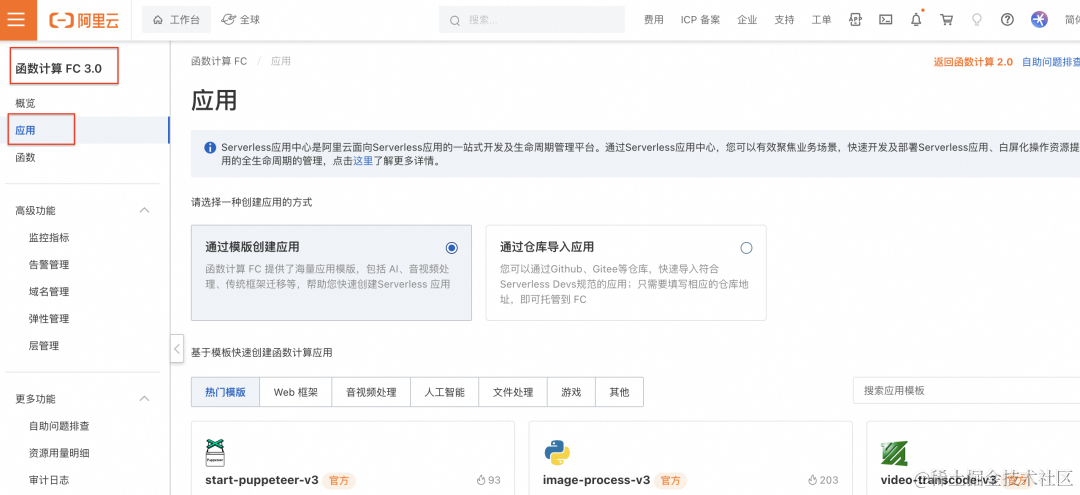Viewport: 1080px width, 495px height.
Task: Switch to the 热门模版 tab
Action: click(x=225, y=392)
